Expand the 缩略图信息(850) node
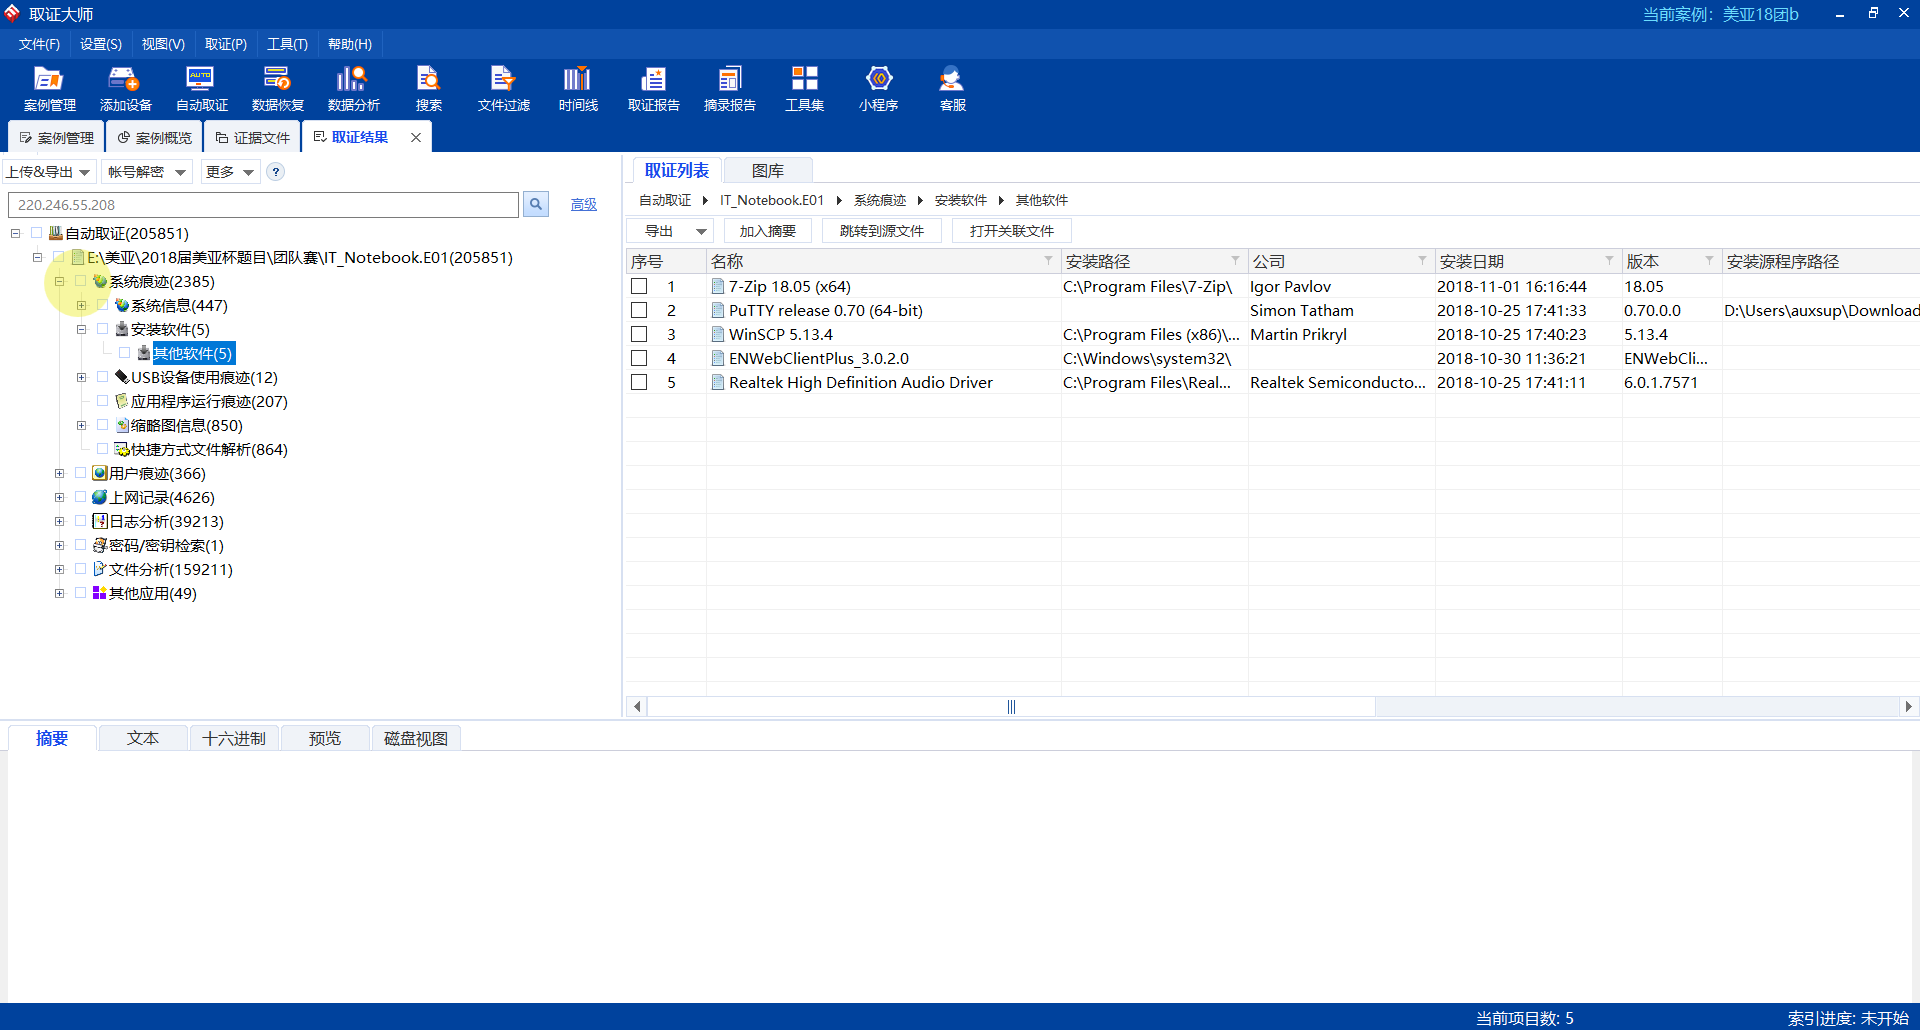 [x=81, y=425]
